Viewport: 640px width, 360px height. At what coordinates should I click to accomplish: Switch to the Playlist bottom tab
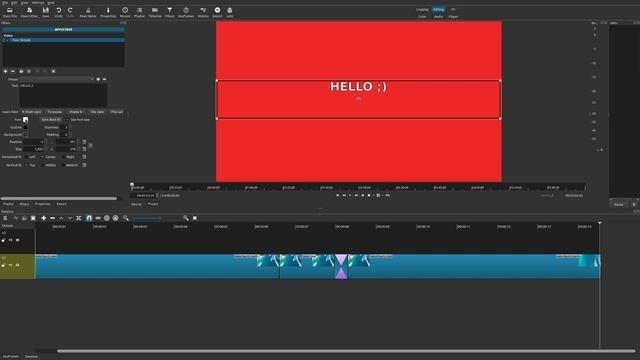click(8, 204)
